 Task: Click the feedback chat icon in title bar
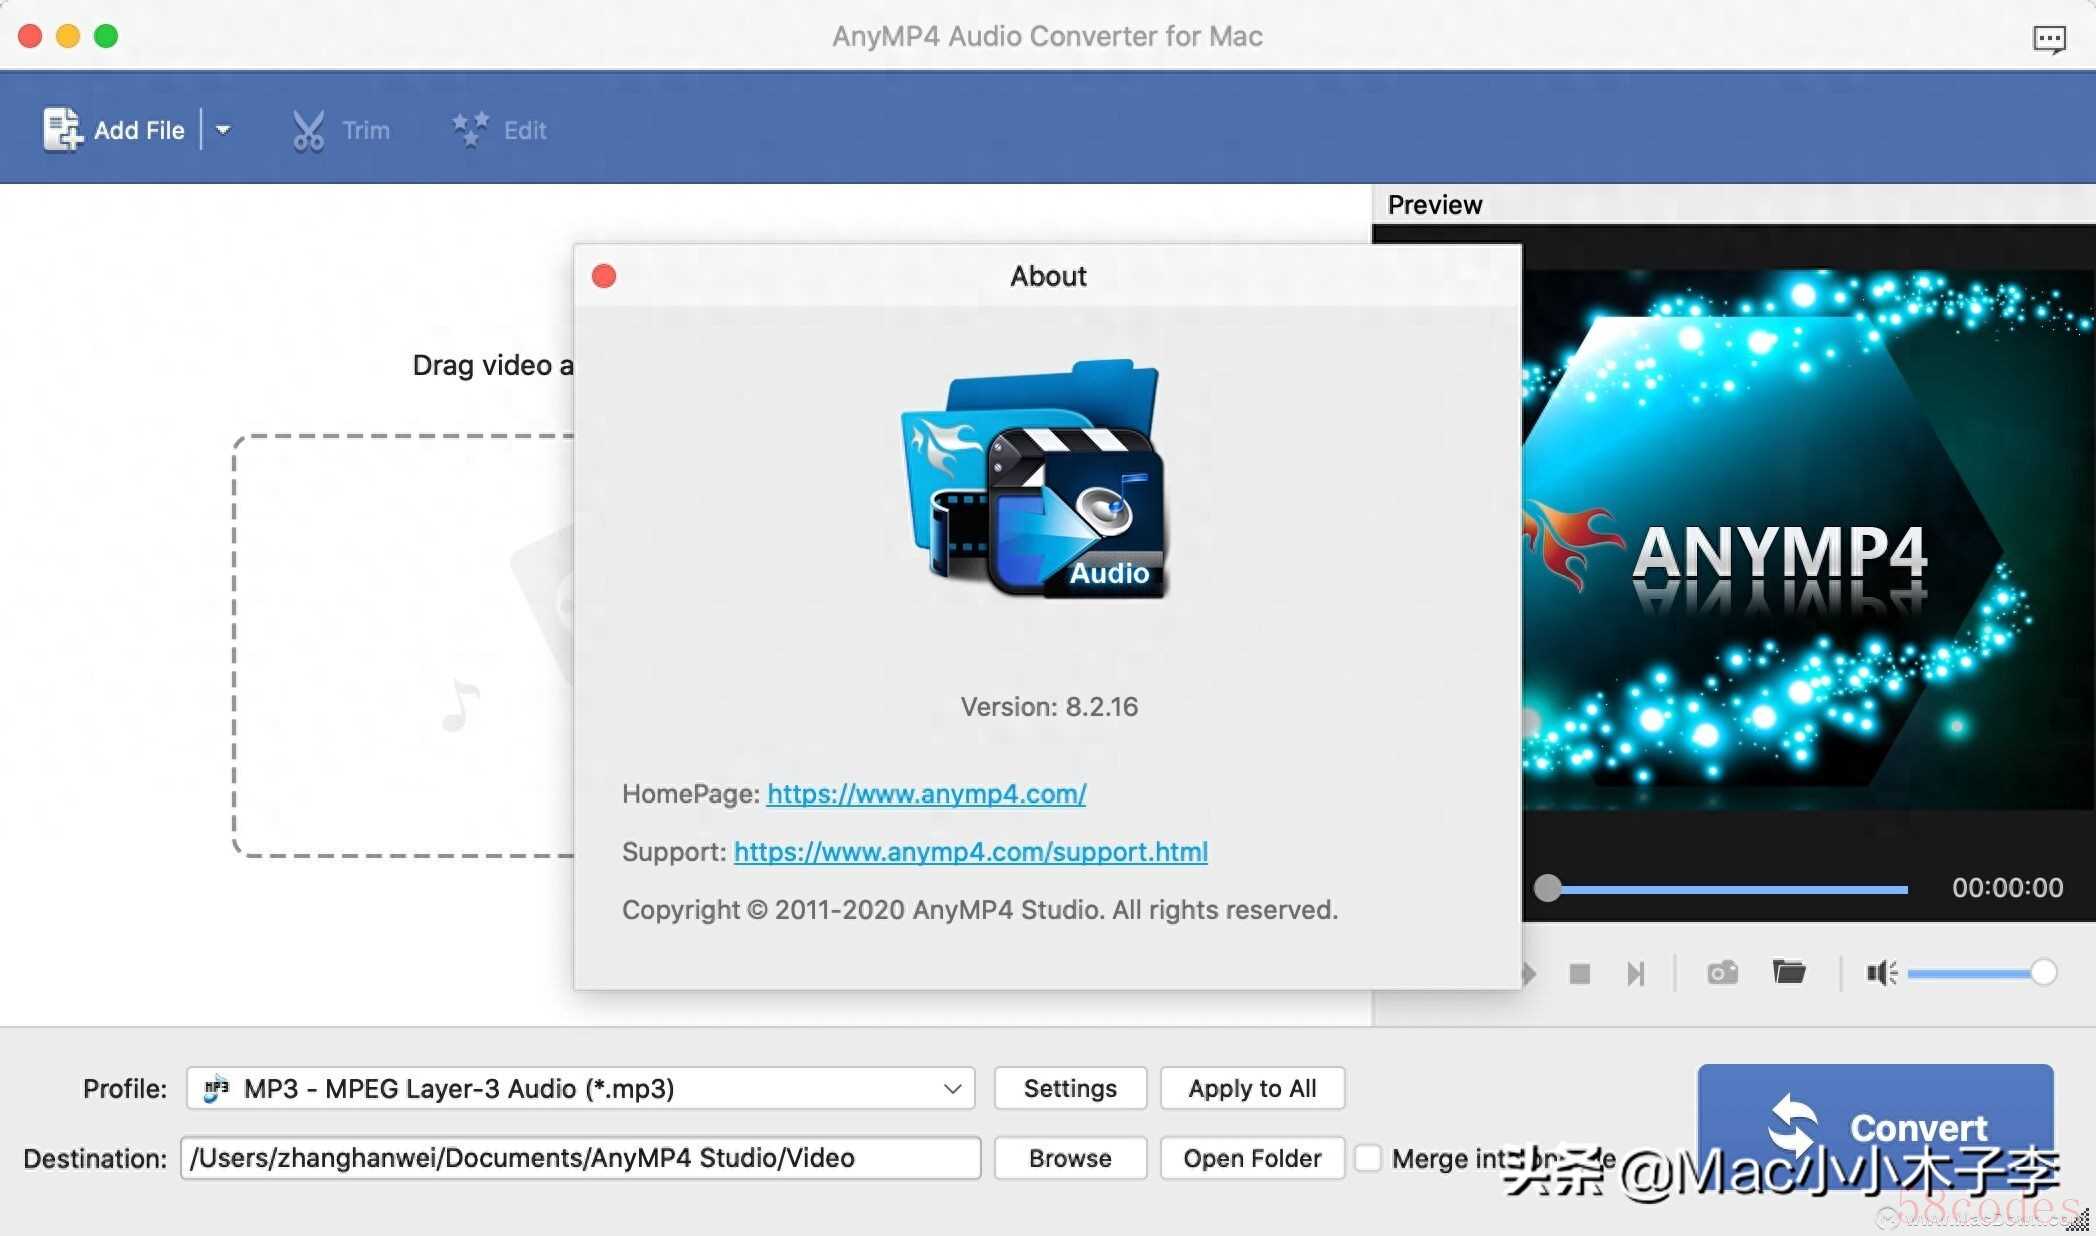click(x=2049, y=39)
